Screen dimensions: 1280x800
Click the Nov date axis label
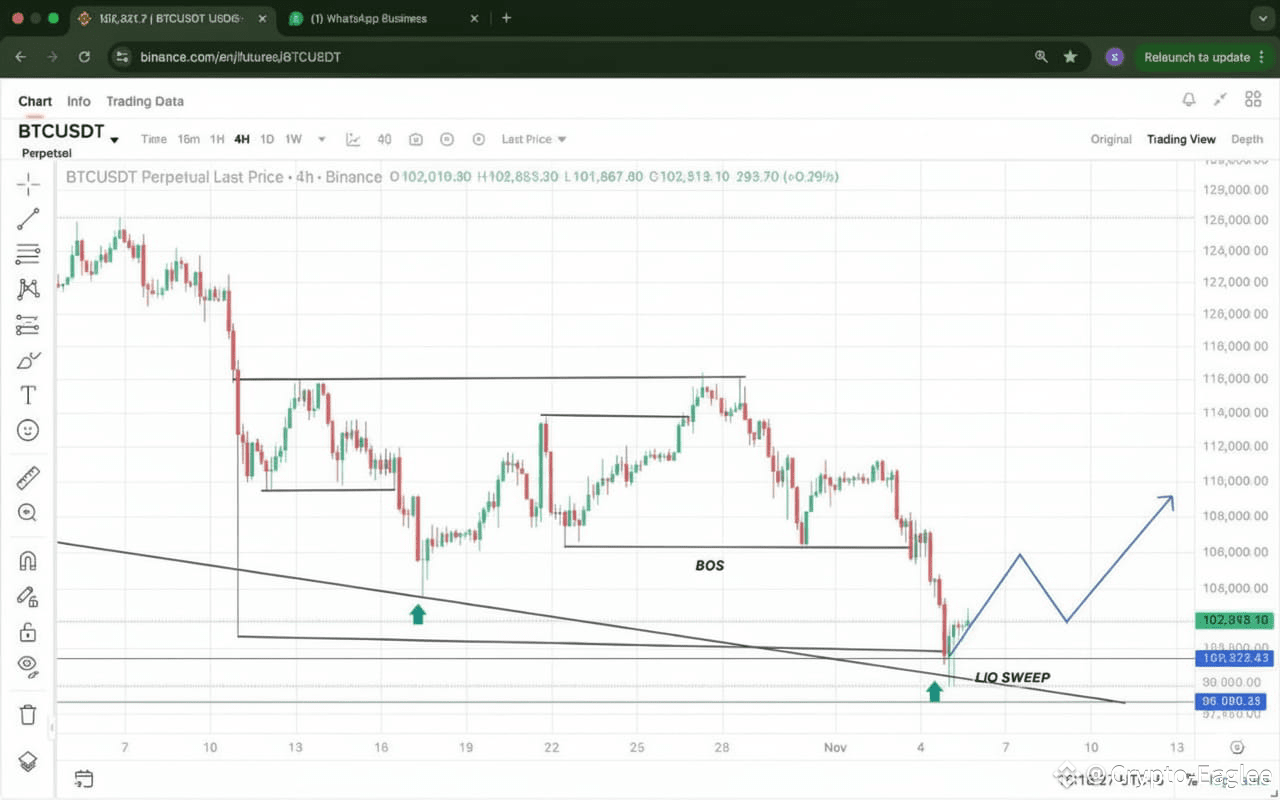point(836,747)
